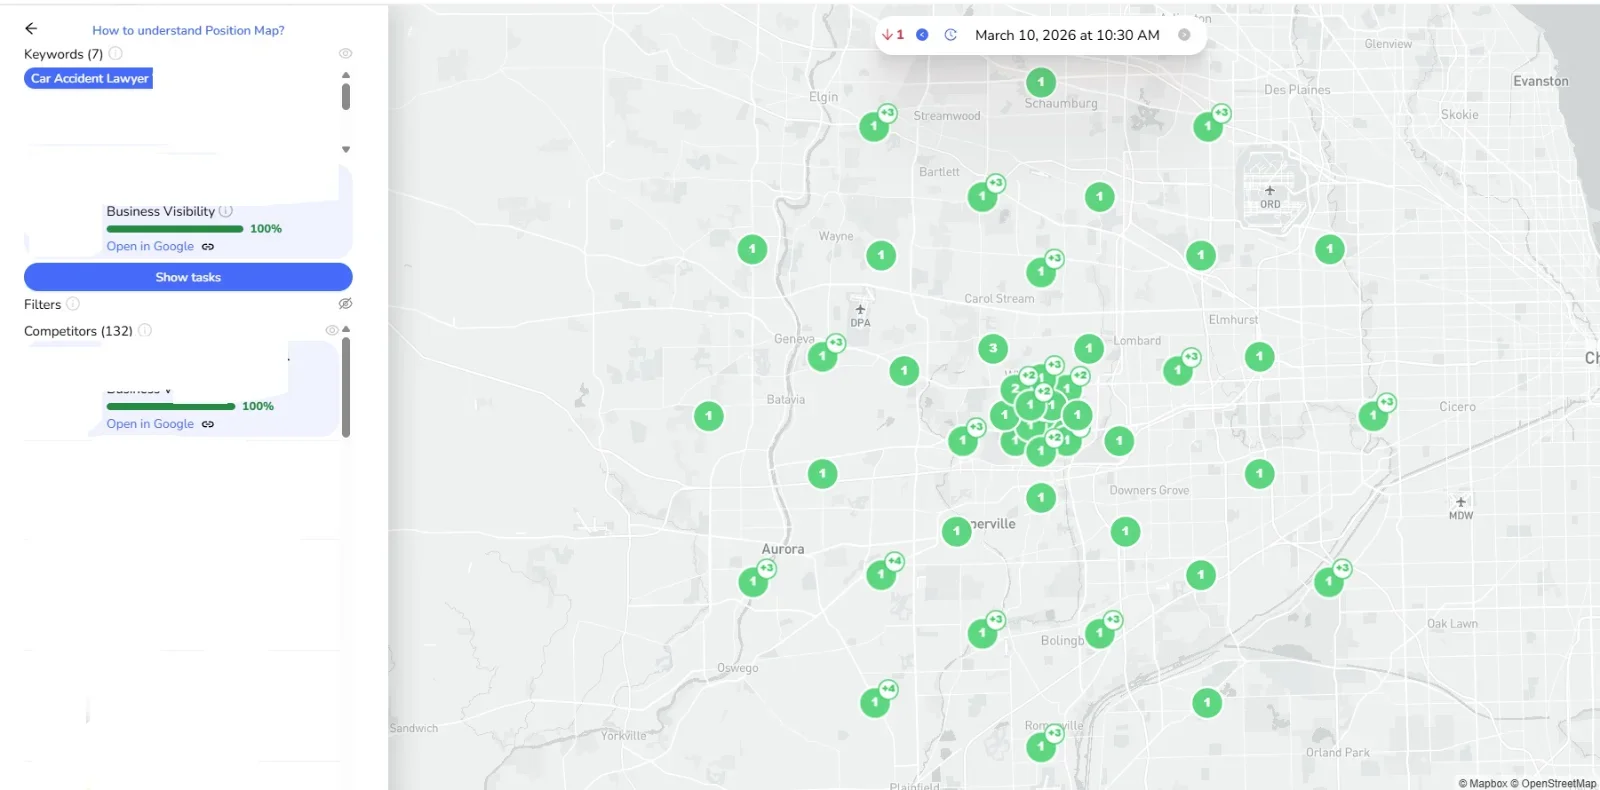Image resolution: width=1600 pixels, height=790 pixels.
Task: Toggle Competitors section visibility eye
Action: click(331, 330)
